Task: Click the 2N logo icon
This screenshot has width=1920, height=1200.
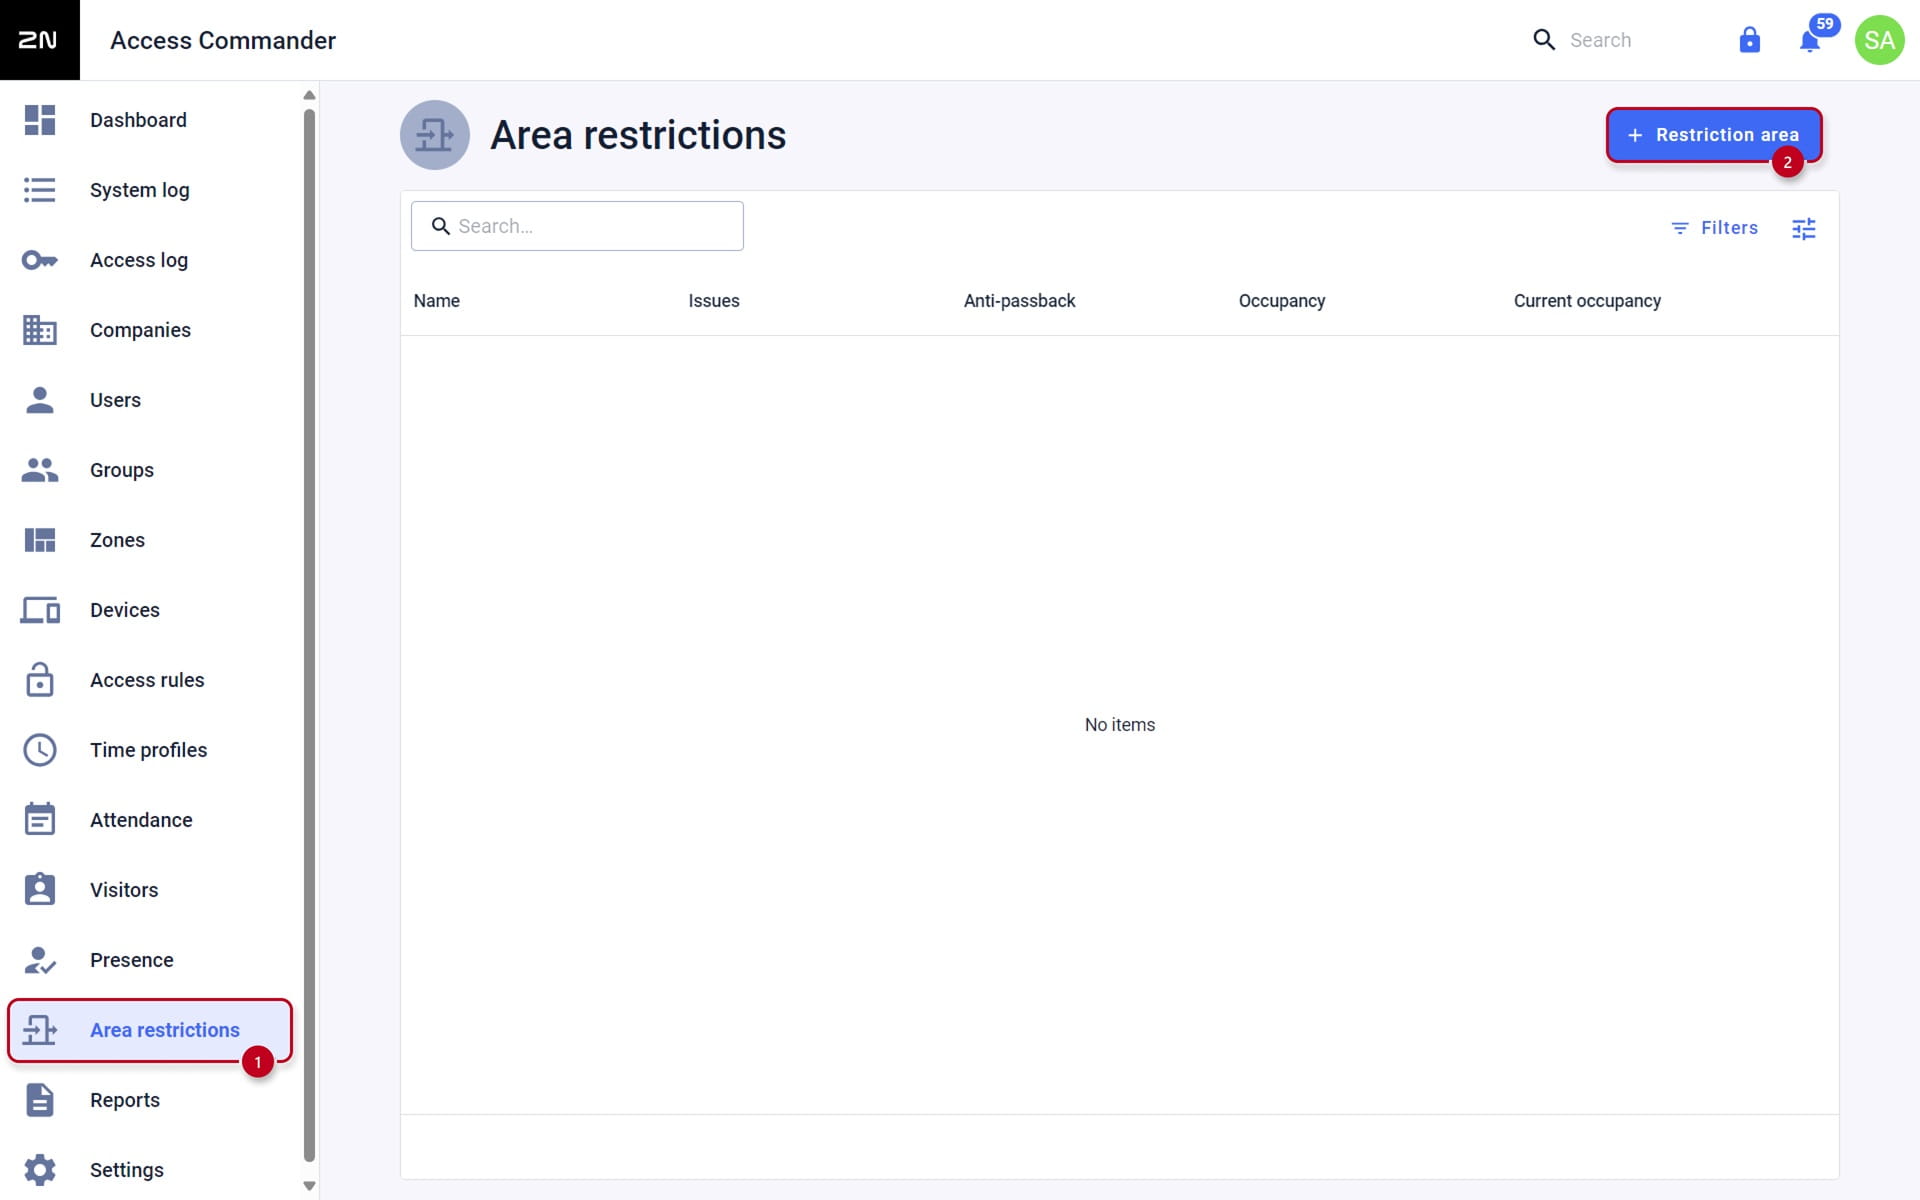Action: 39,40
